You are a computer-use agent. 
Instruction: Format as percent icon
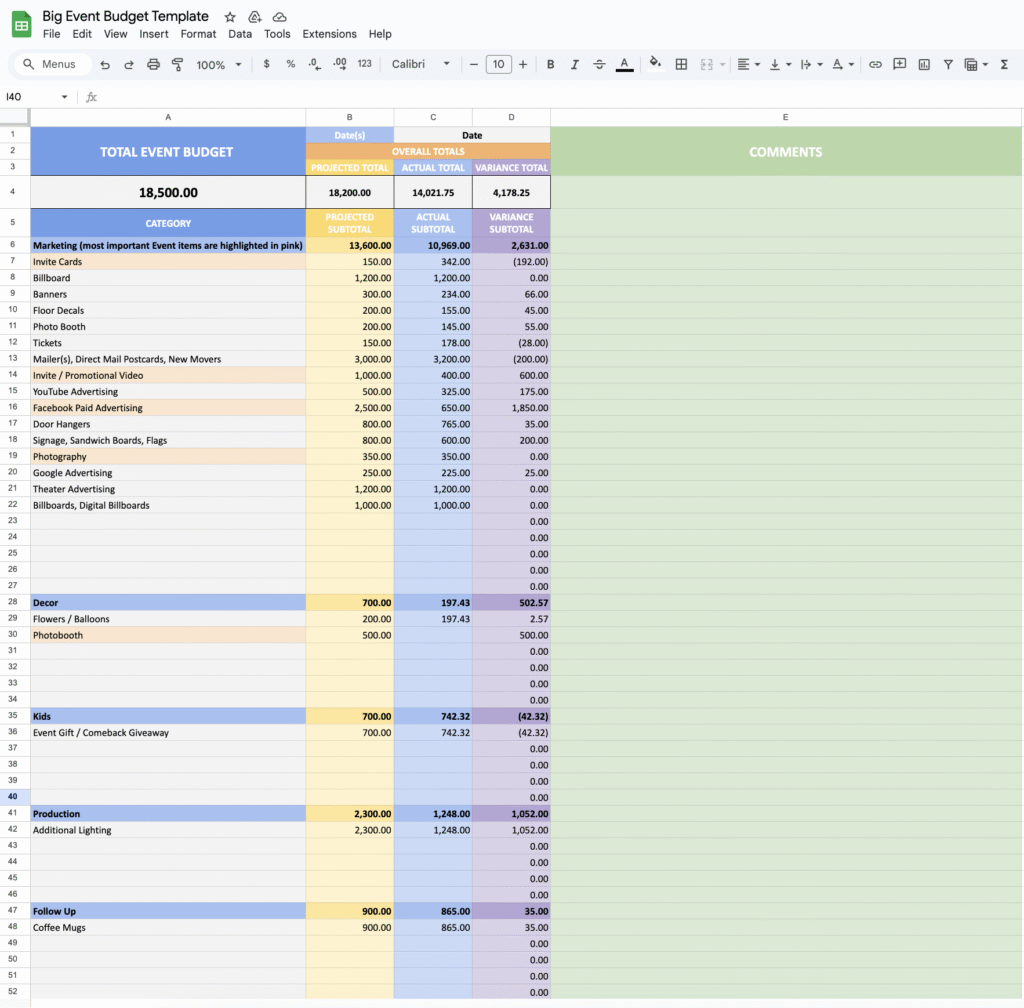(290, 64)
